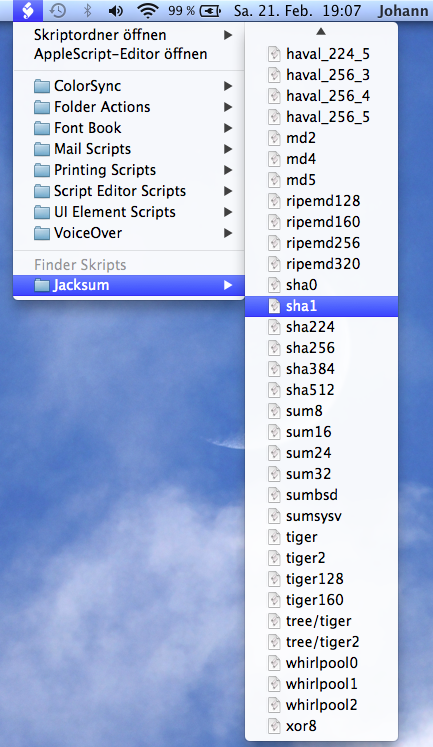Click the 99 % battery percentage
Screen dimensions: 433x747
(x=181, y=10)
